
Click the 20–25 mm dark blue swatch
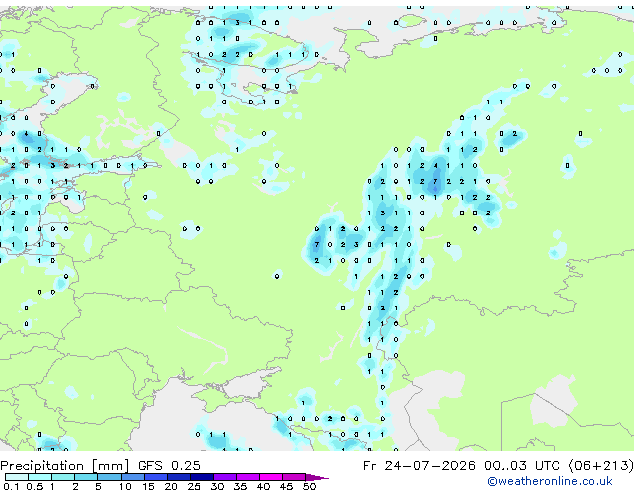[x=179, y=477]
